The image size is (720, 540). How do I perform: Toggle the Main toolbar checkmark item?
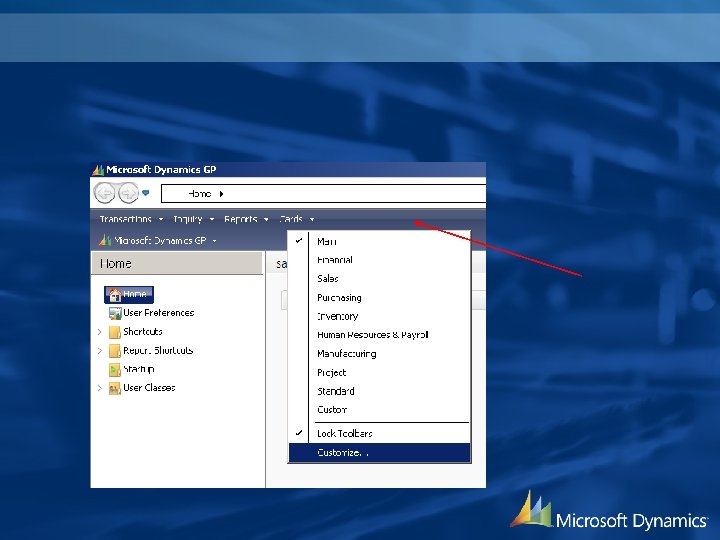coord(379,241)
